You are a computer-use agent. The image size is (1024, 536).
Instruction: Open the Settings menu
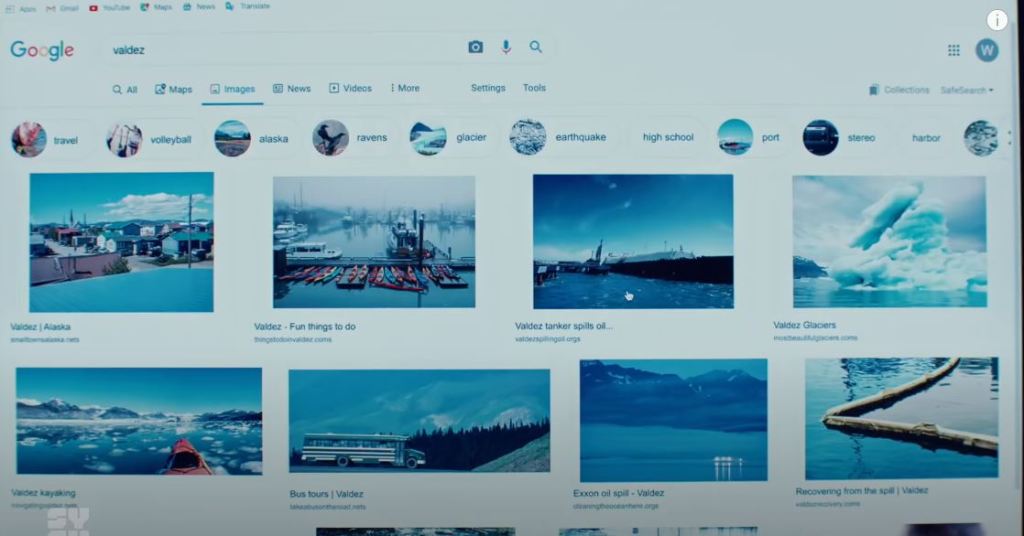tap(488, 88)
